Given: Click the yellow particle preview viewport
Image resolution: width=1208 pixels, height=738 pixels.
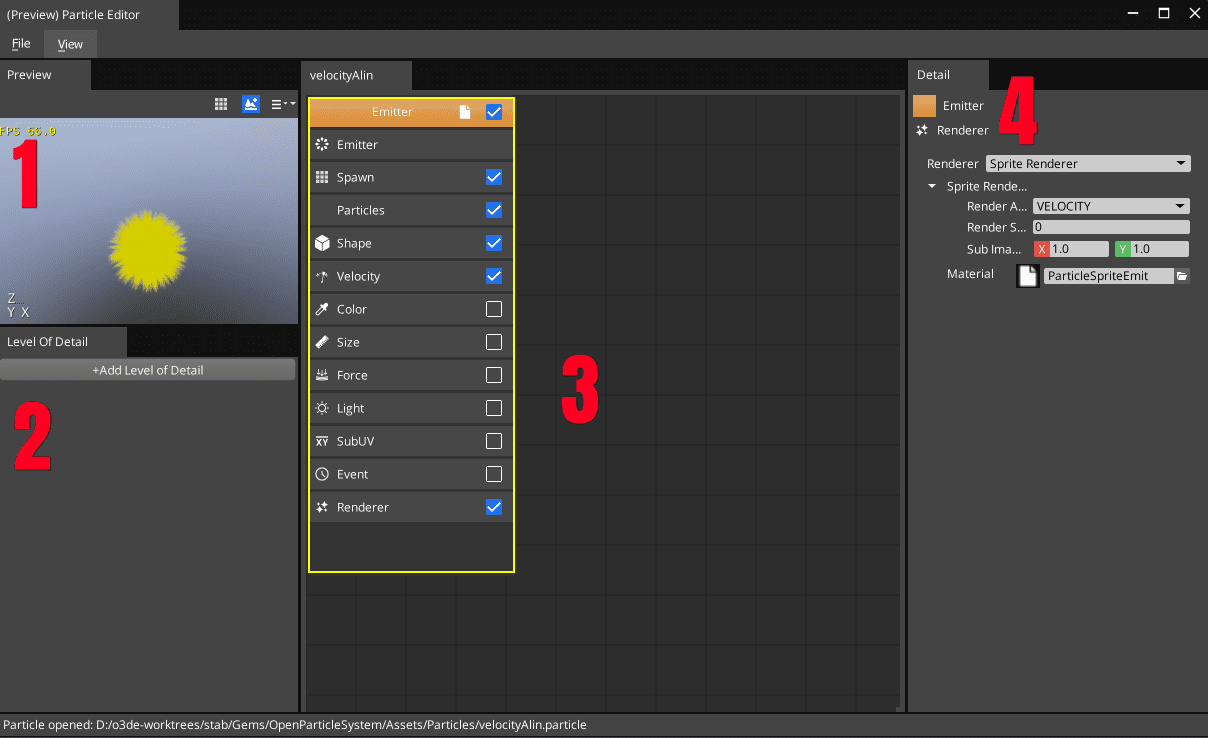Looking at the screenshot, I should click(149, 221).
